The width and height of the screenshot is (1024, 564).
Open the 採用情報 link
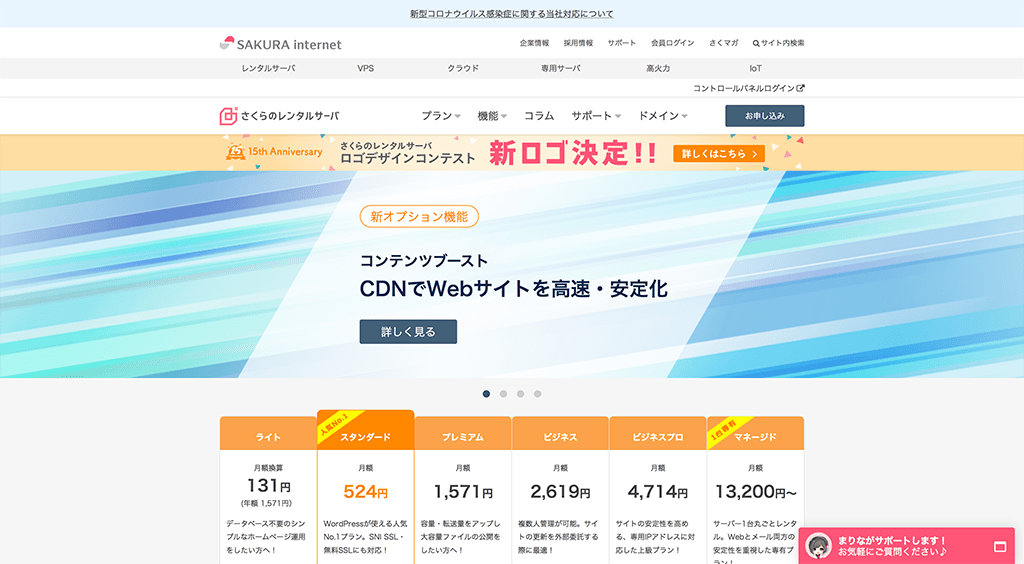578,43
